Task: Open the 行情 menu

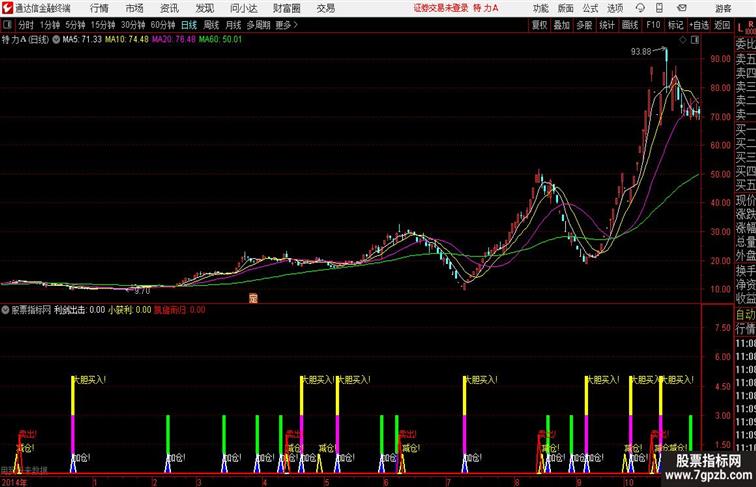Action: click(x=99, y=8)
